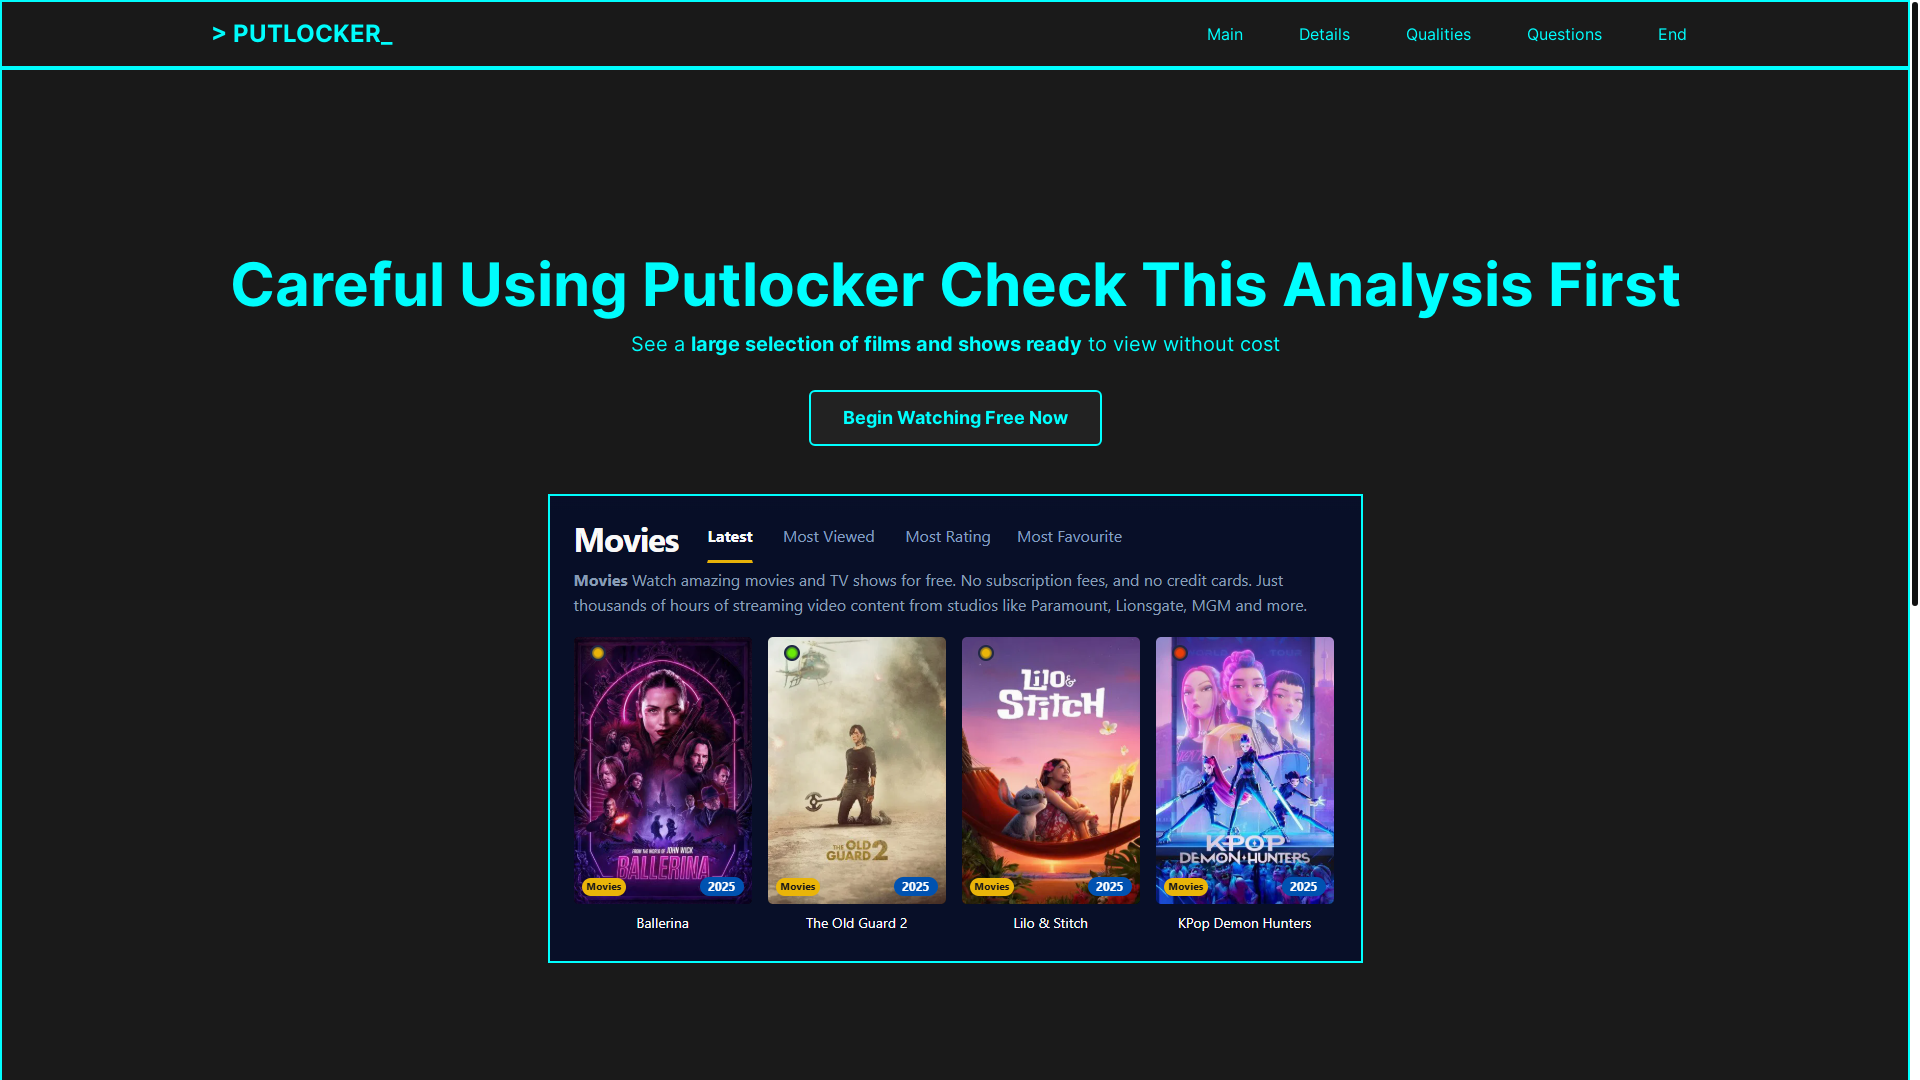This screenshot has width=1920, height=1080.
Task: Click the Ballerina title text
Action: 662,923
